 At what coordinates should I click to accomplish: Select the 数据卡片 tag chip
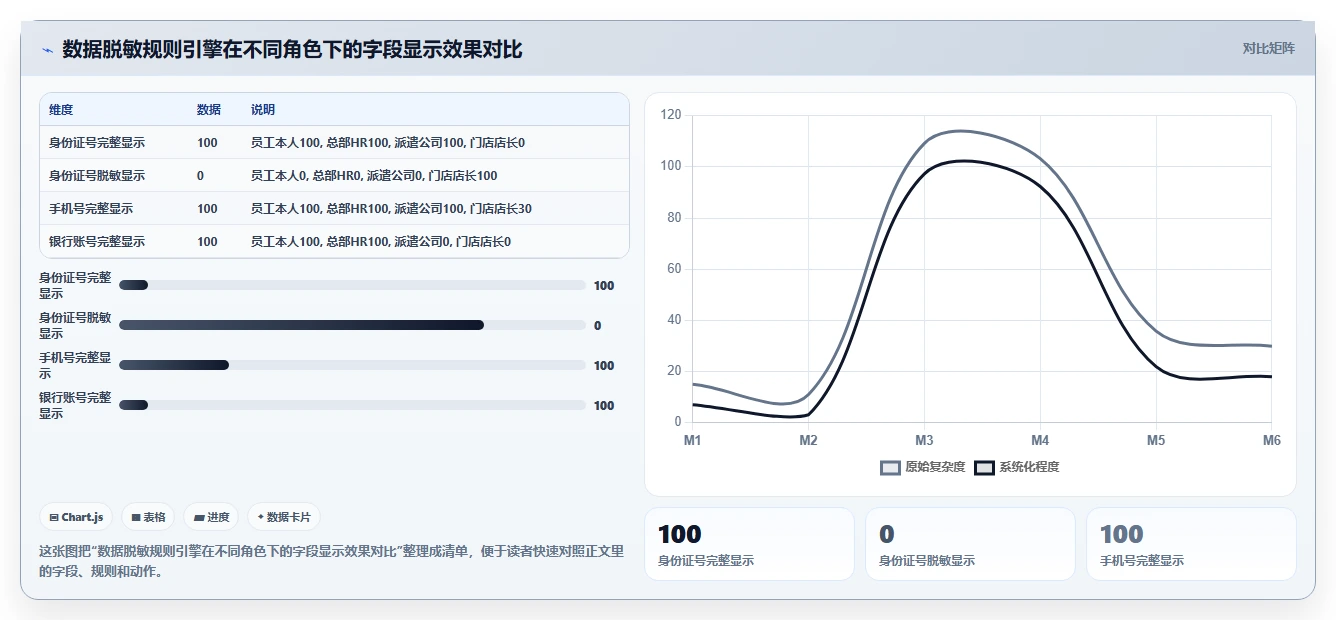[284, 517]
